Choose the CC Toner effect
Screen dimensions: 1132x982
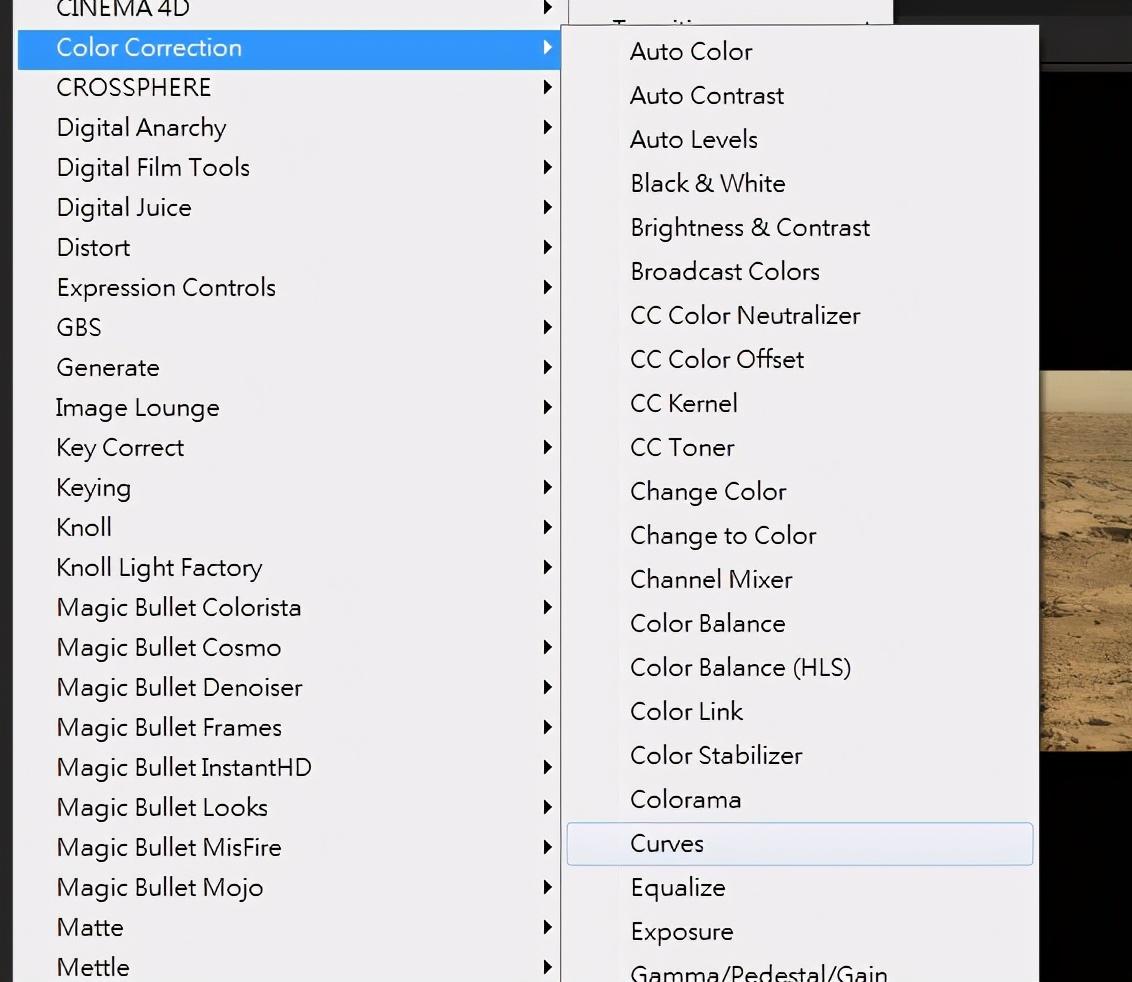[682, 448]
